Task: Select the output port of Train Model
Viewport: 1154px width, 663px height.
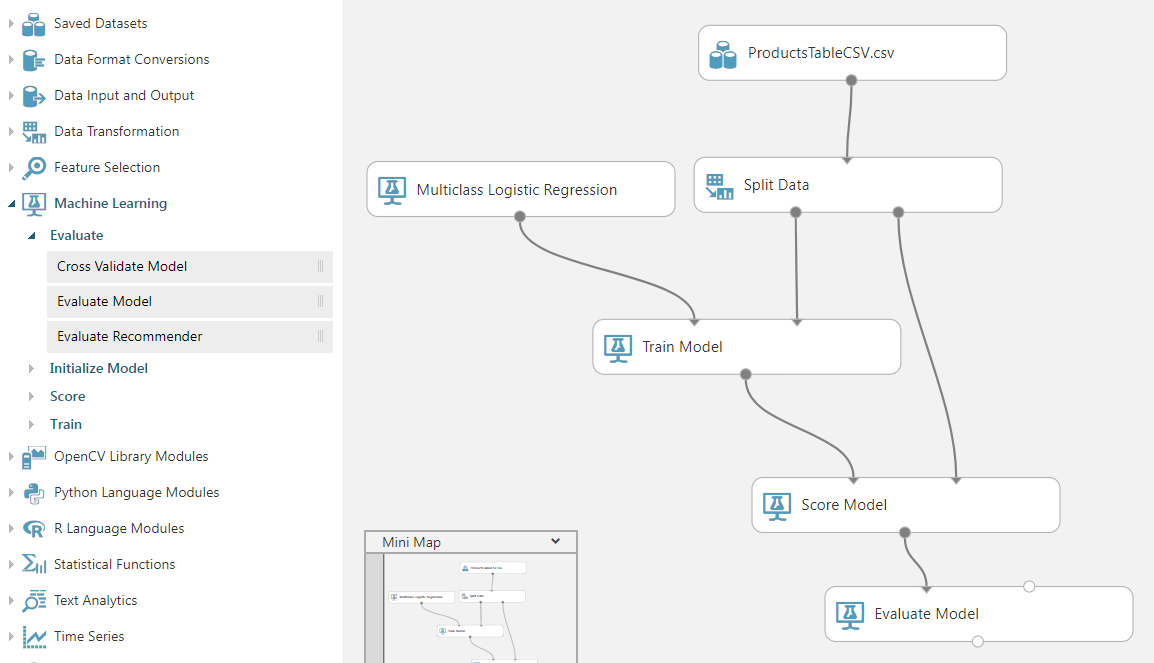Action: (745, 373)
